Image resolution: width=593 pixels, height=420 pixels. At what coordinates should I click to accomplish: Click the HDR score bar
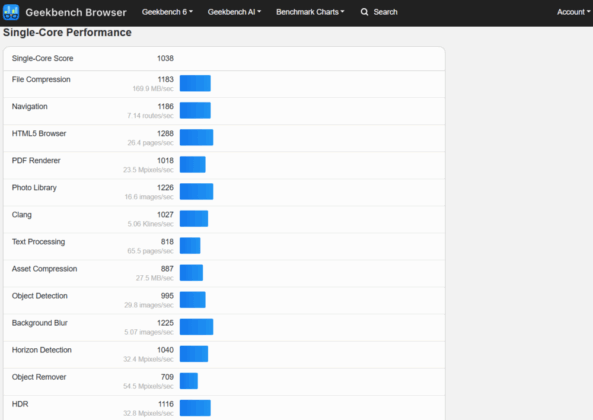[x=195, y=408]
